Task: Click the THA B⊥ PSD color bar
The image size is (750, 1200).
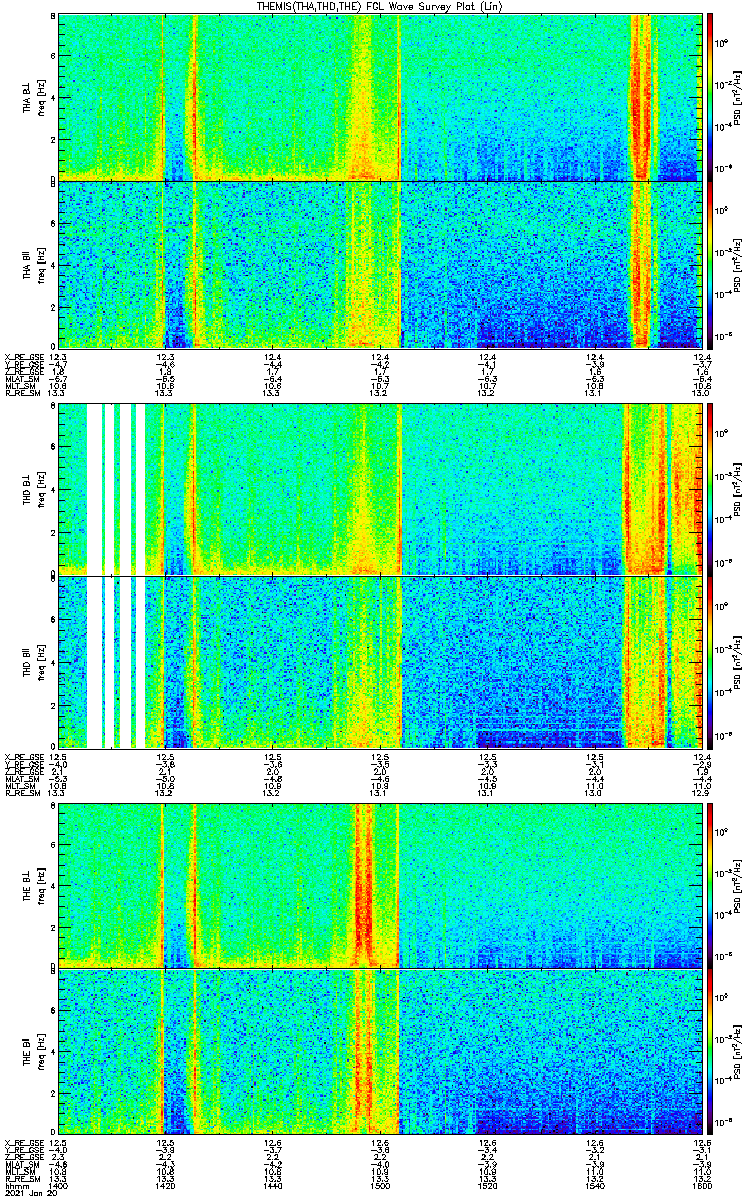Action: [x=711, y=96]
